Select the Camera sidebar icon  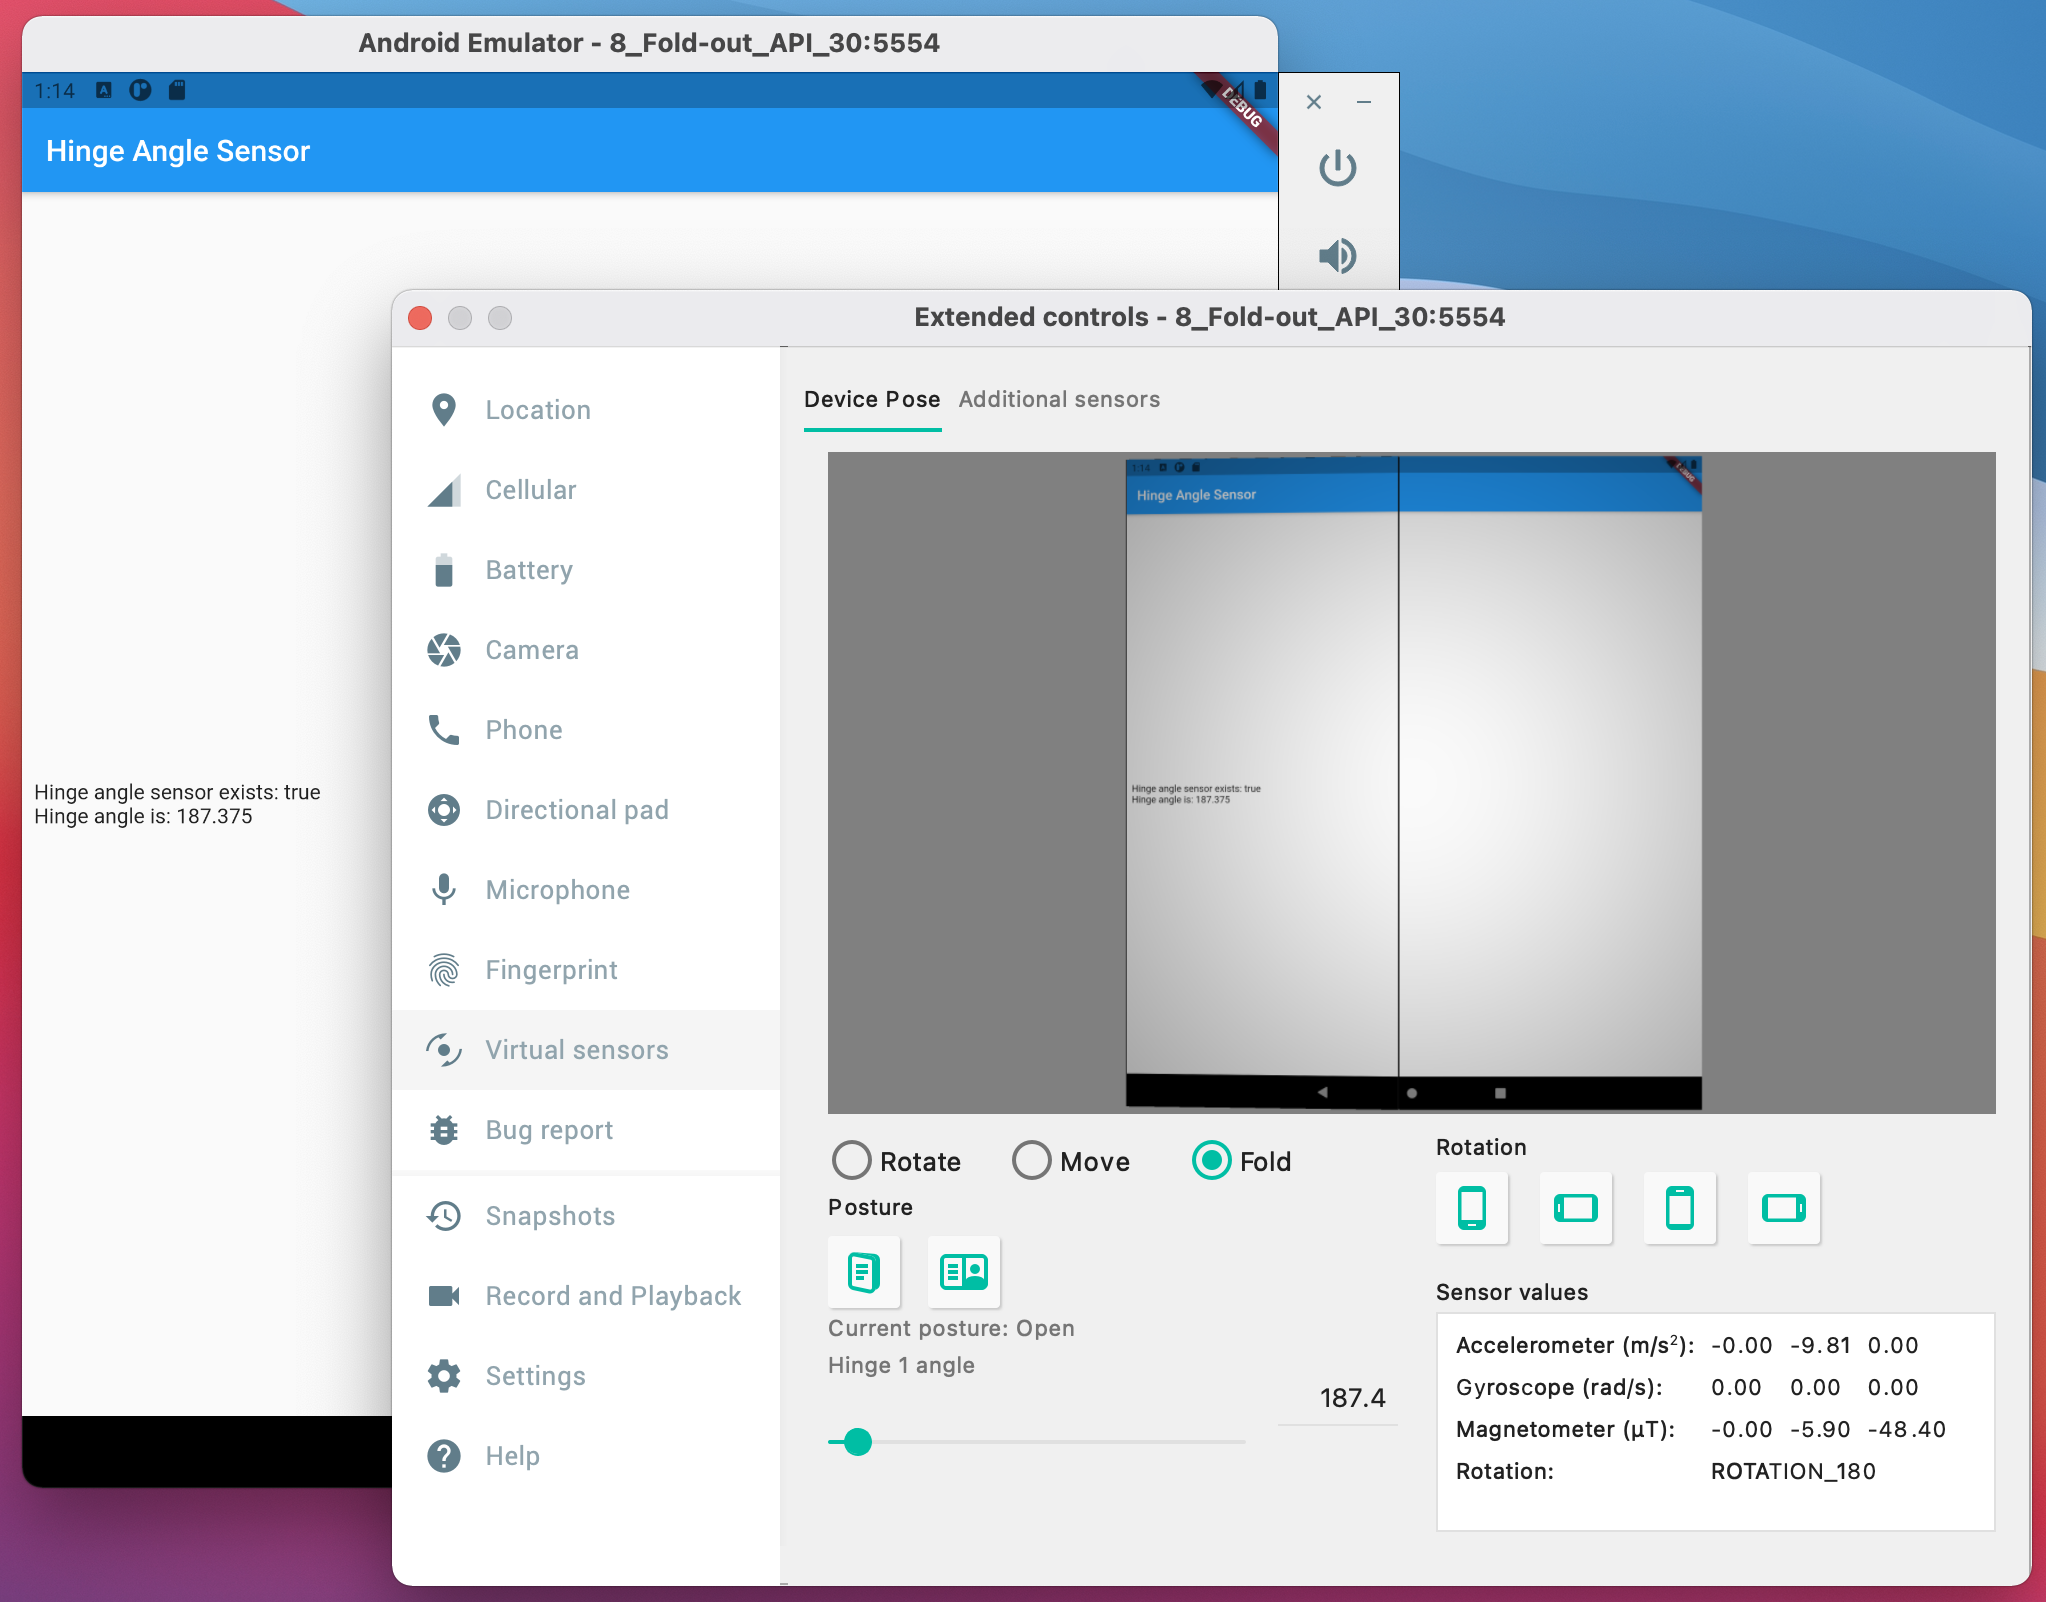(x=442, y=649)
